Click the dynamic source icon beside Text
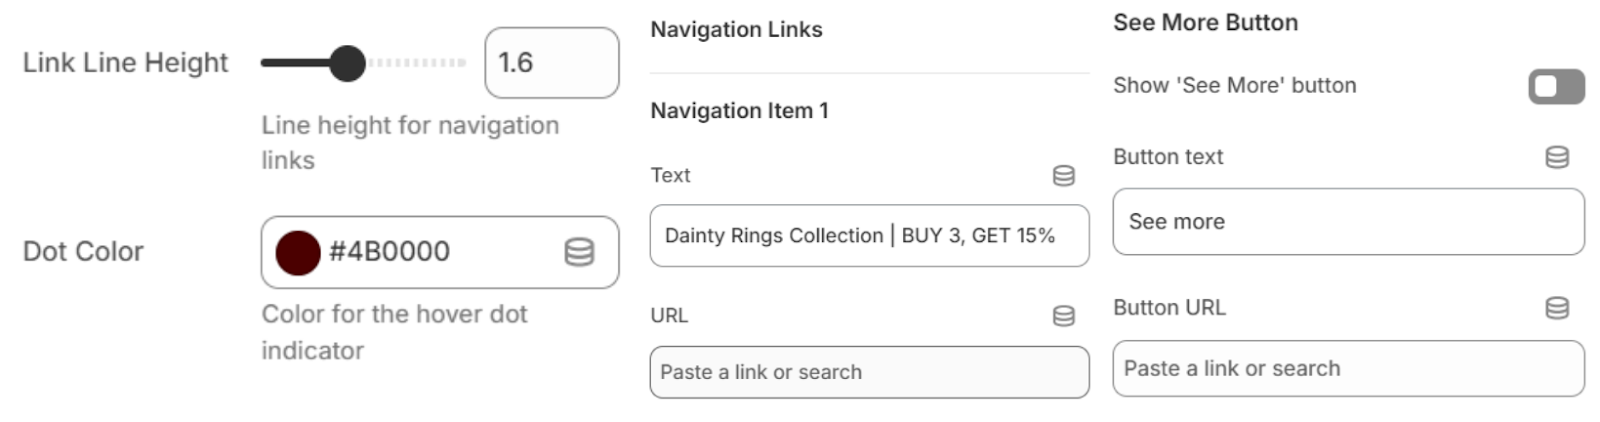The width and height of the screenshot is (1600, 422). 1063,176
